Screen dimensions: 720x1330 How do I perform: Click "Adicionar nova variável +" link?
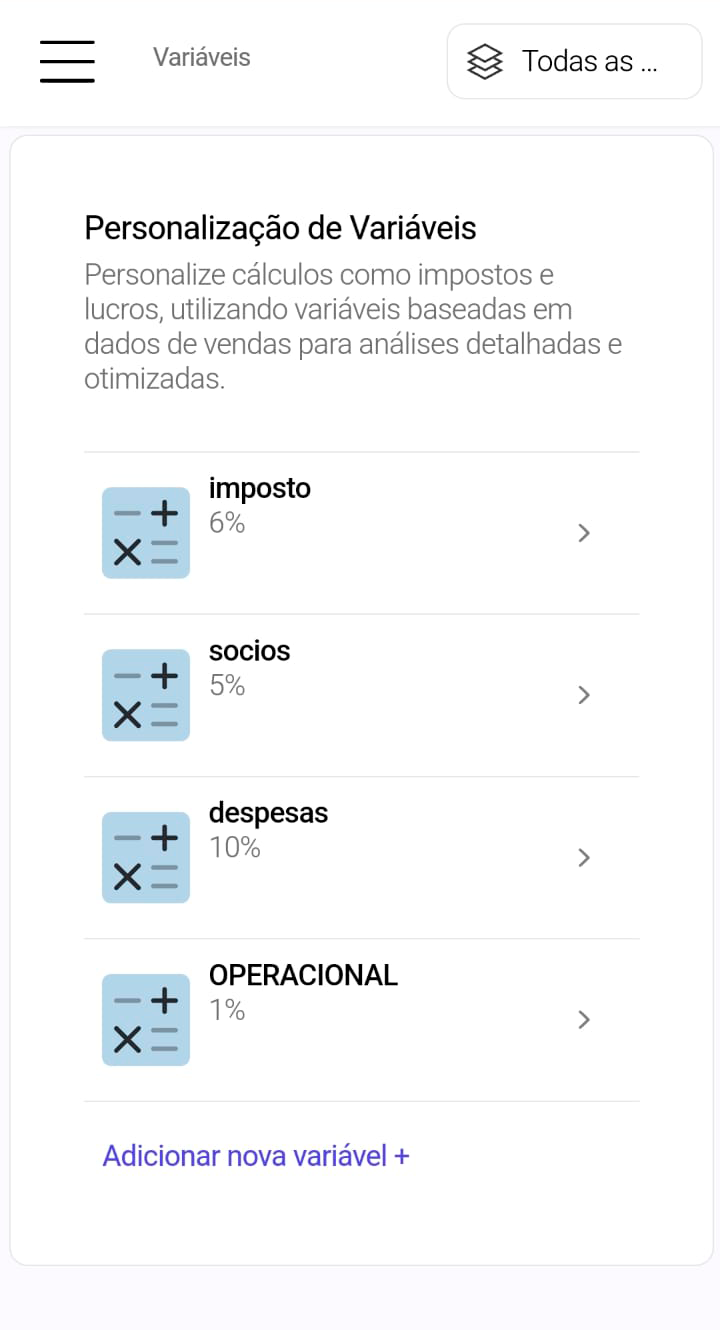point(256,1156)
